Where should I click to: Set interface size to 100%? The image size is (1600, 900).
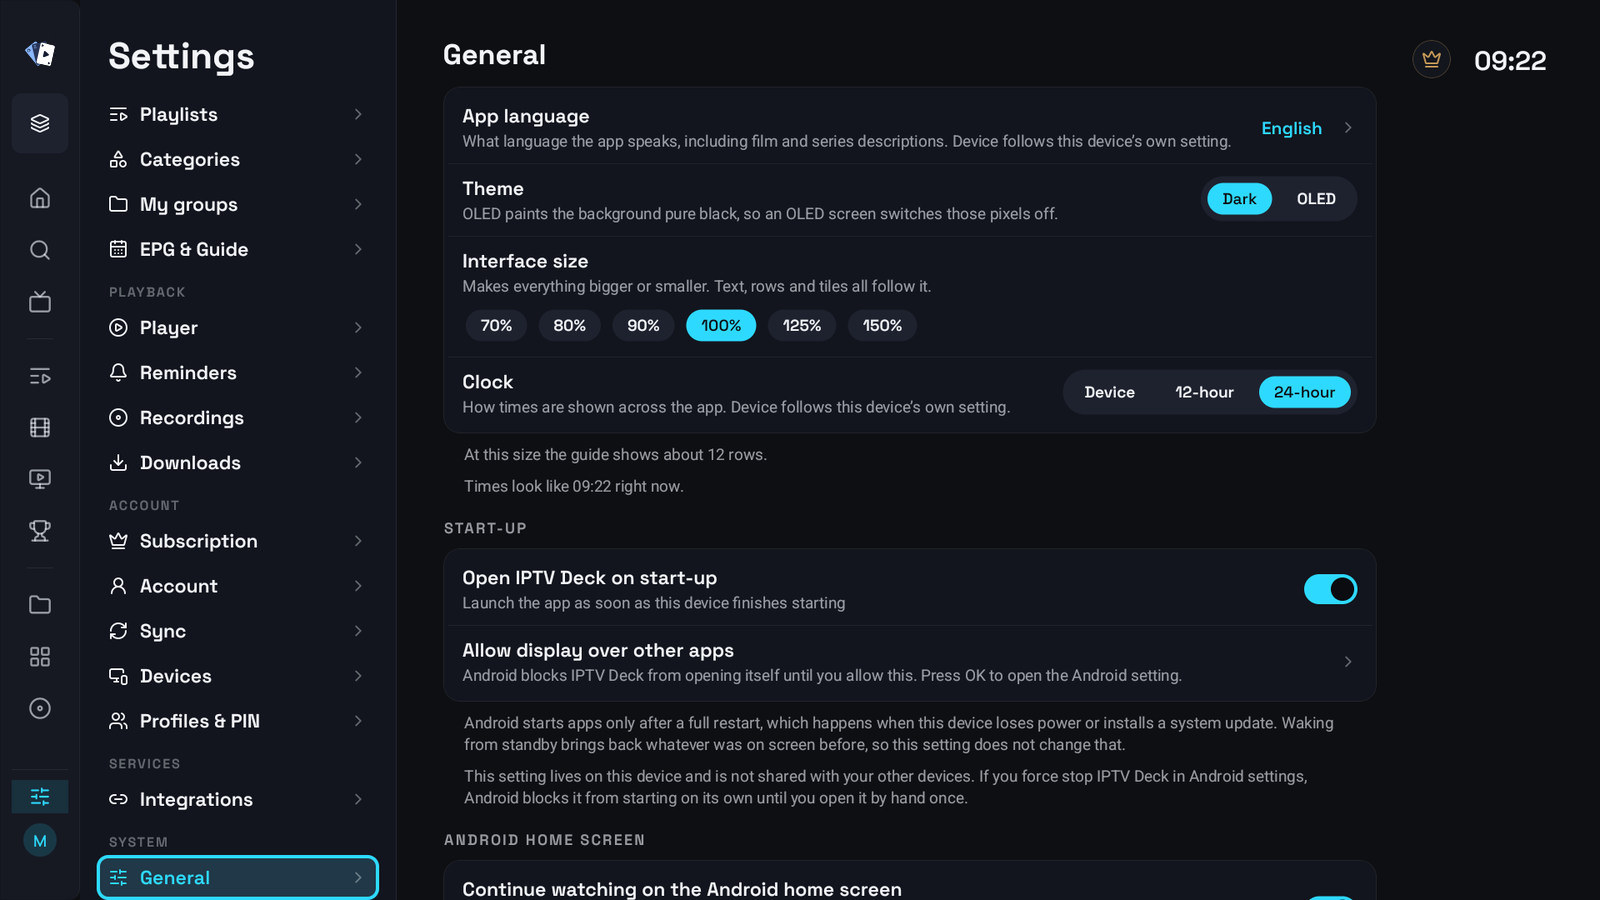point(721,326)
